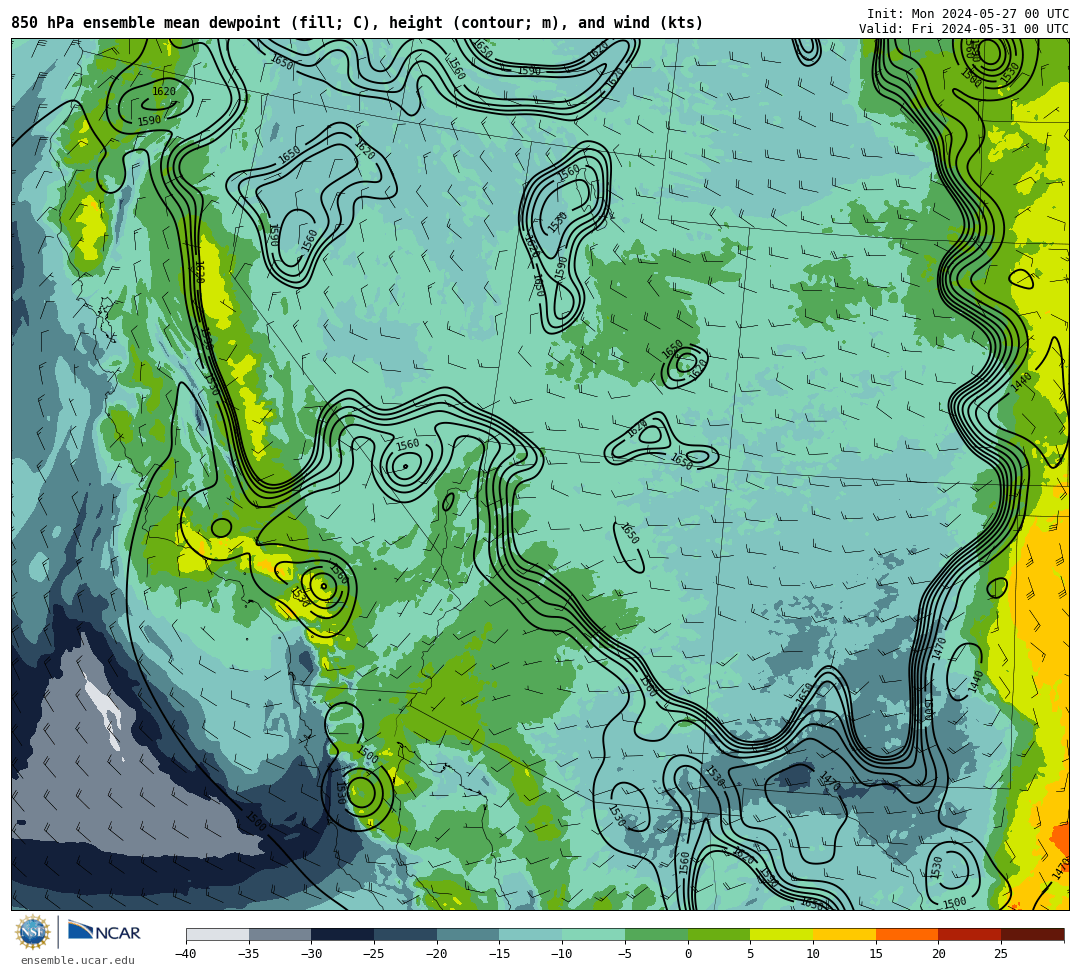This screenshot has height=973, width=1080.
Task: Click the -15 colorbar tick label
Action: coord(499,954)
